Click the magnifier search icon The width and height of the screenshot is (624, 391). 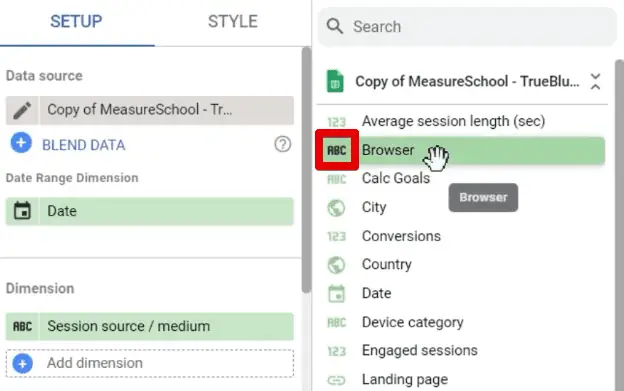335,27
